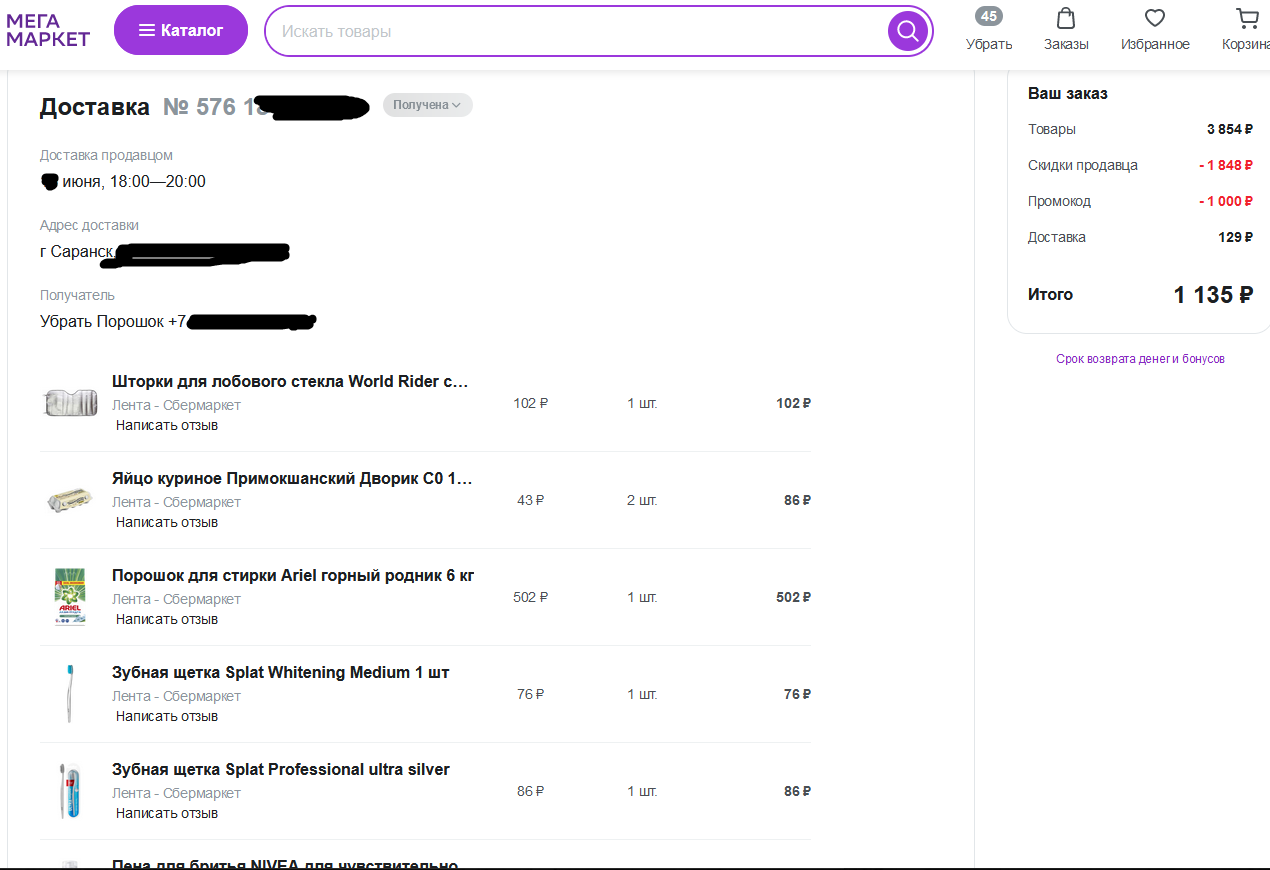Click the Промокод discount value - 1 000 ₽
The width and height of the screenshot is (1270, 870).
1226,201
